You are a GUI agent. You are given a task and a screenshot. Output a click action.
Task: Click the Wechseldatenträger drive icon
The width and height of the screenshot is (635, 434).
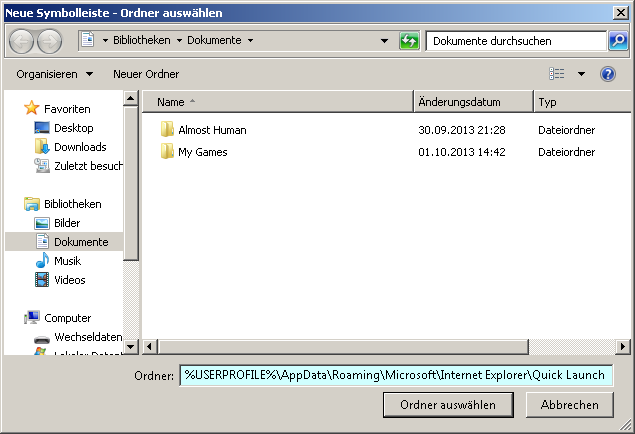pos(42,339)
